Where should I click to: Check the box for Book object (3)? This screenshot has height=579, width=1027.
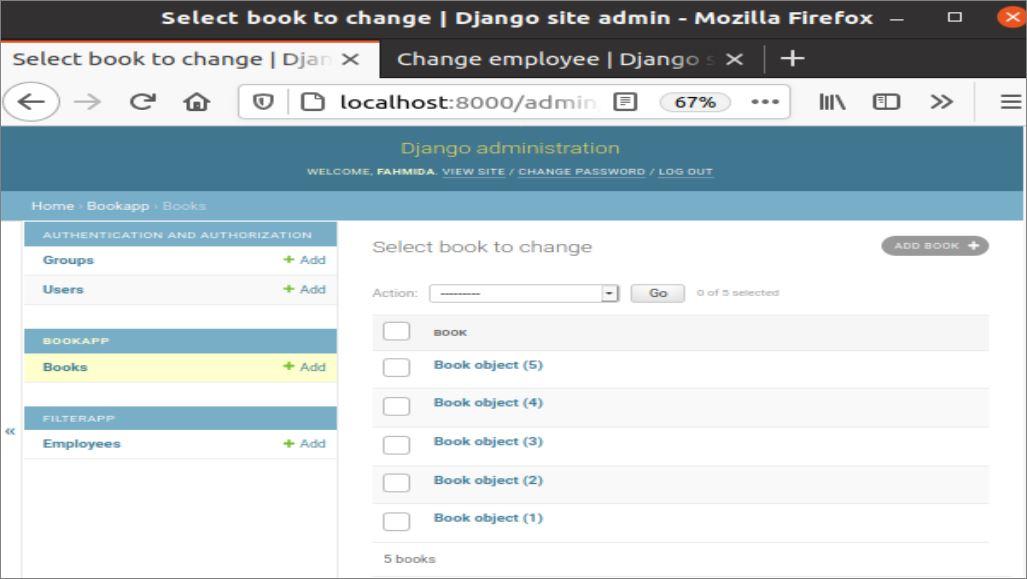(x=396, y=445)
